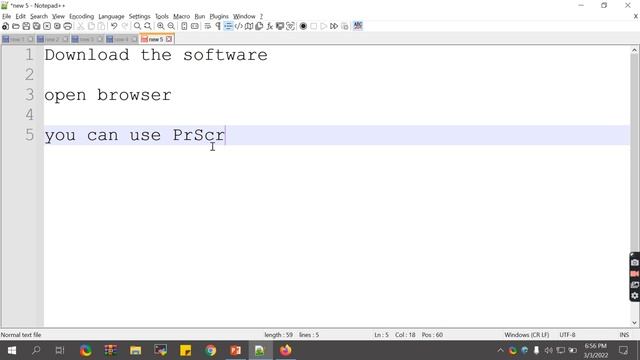Click the New file toolbar icon

[x=5, y=26]
